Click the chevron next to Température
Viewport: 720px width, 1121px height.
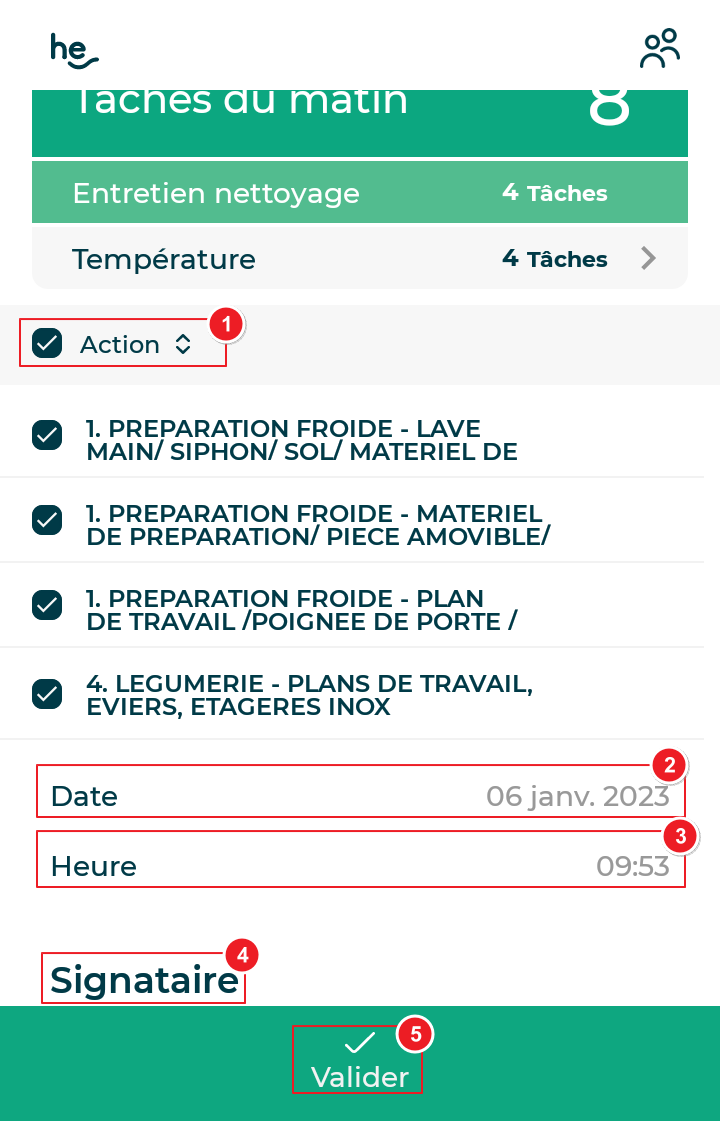click(649, 258)
